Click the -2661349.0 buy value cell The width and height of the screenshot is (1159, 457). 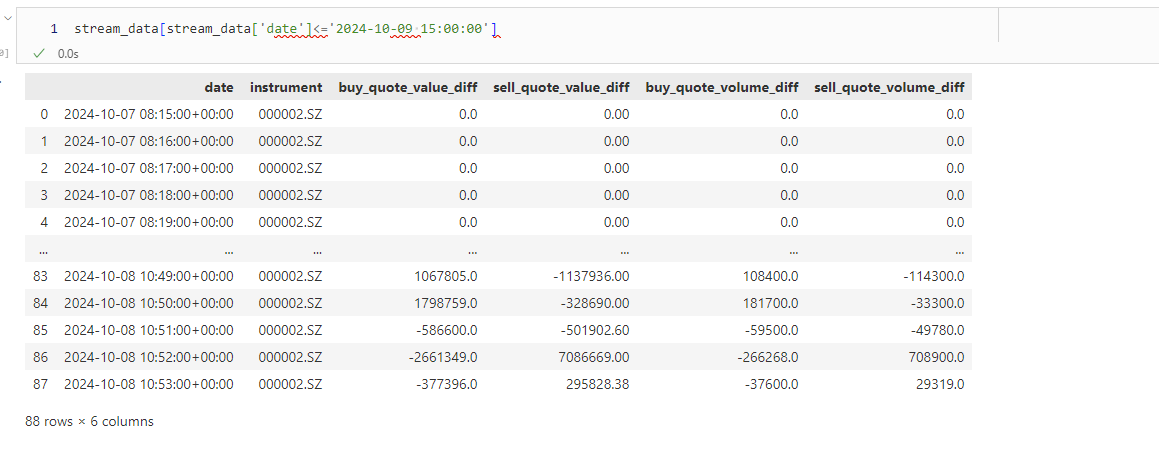(x=443, y=357)
